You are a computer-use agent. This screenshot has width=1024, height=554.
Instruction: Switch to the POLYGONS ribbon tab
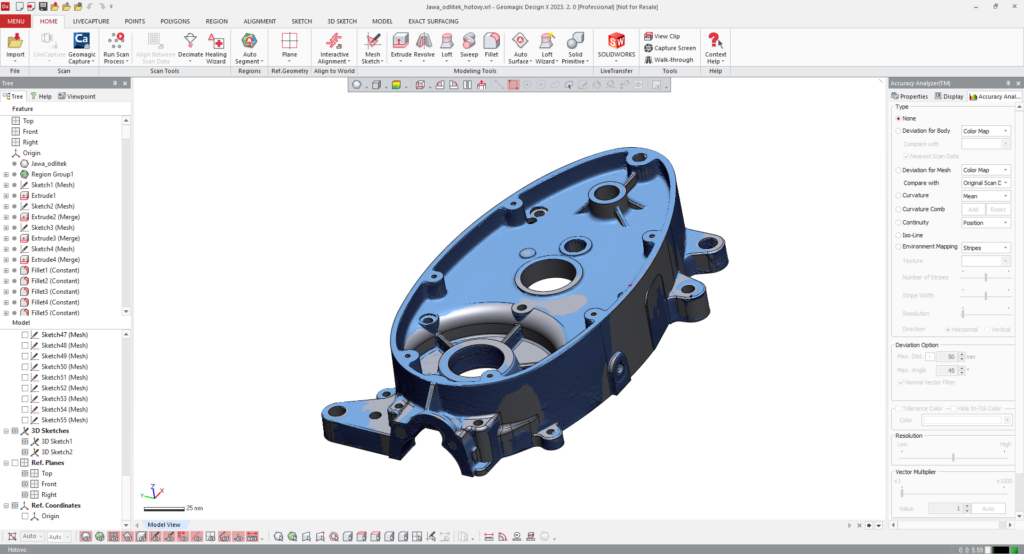(174, 20)
